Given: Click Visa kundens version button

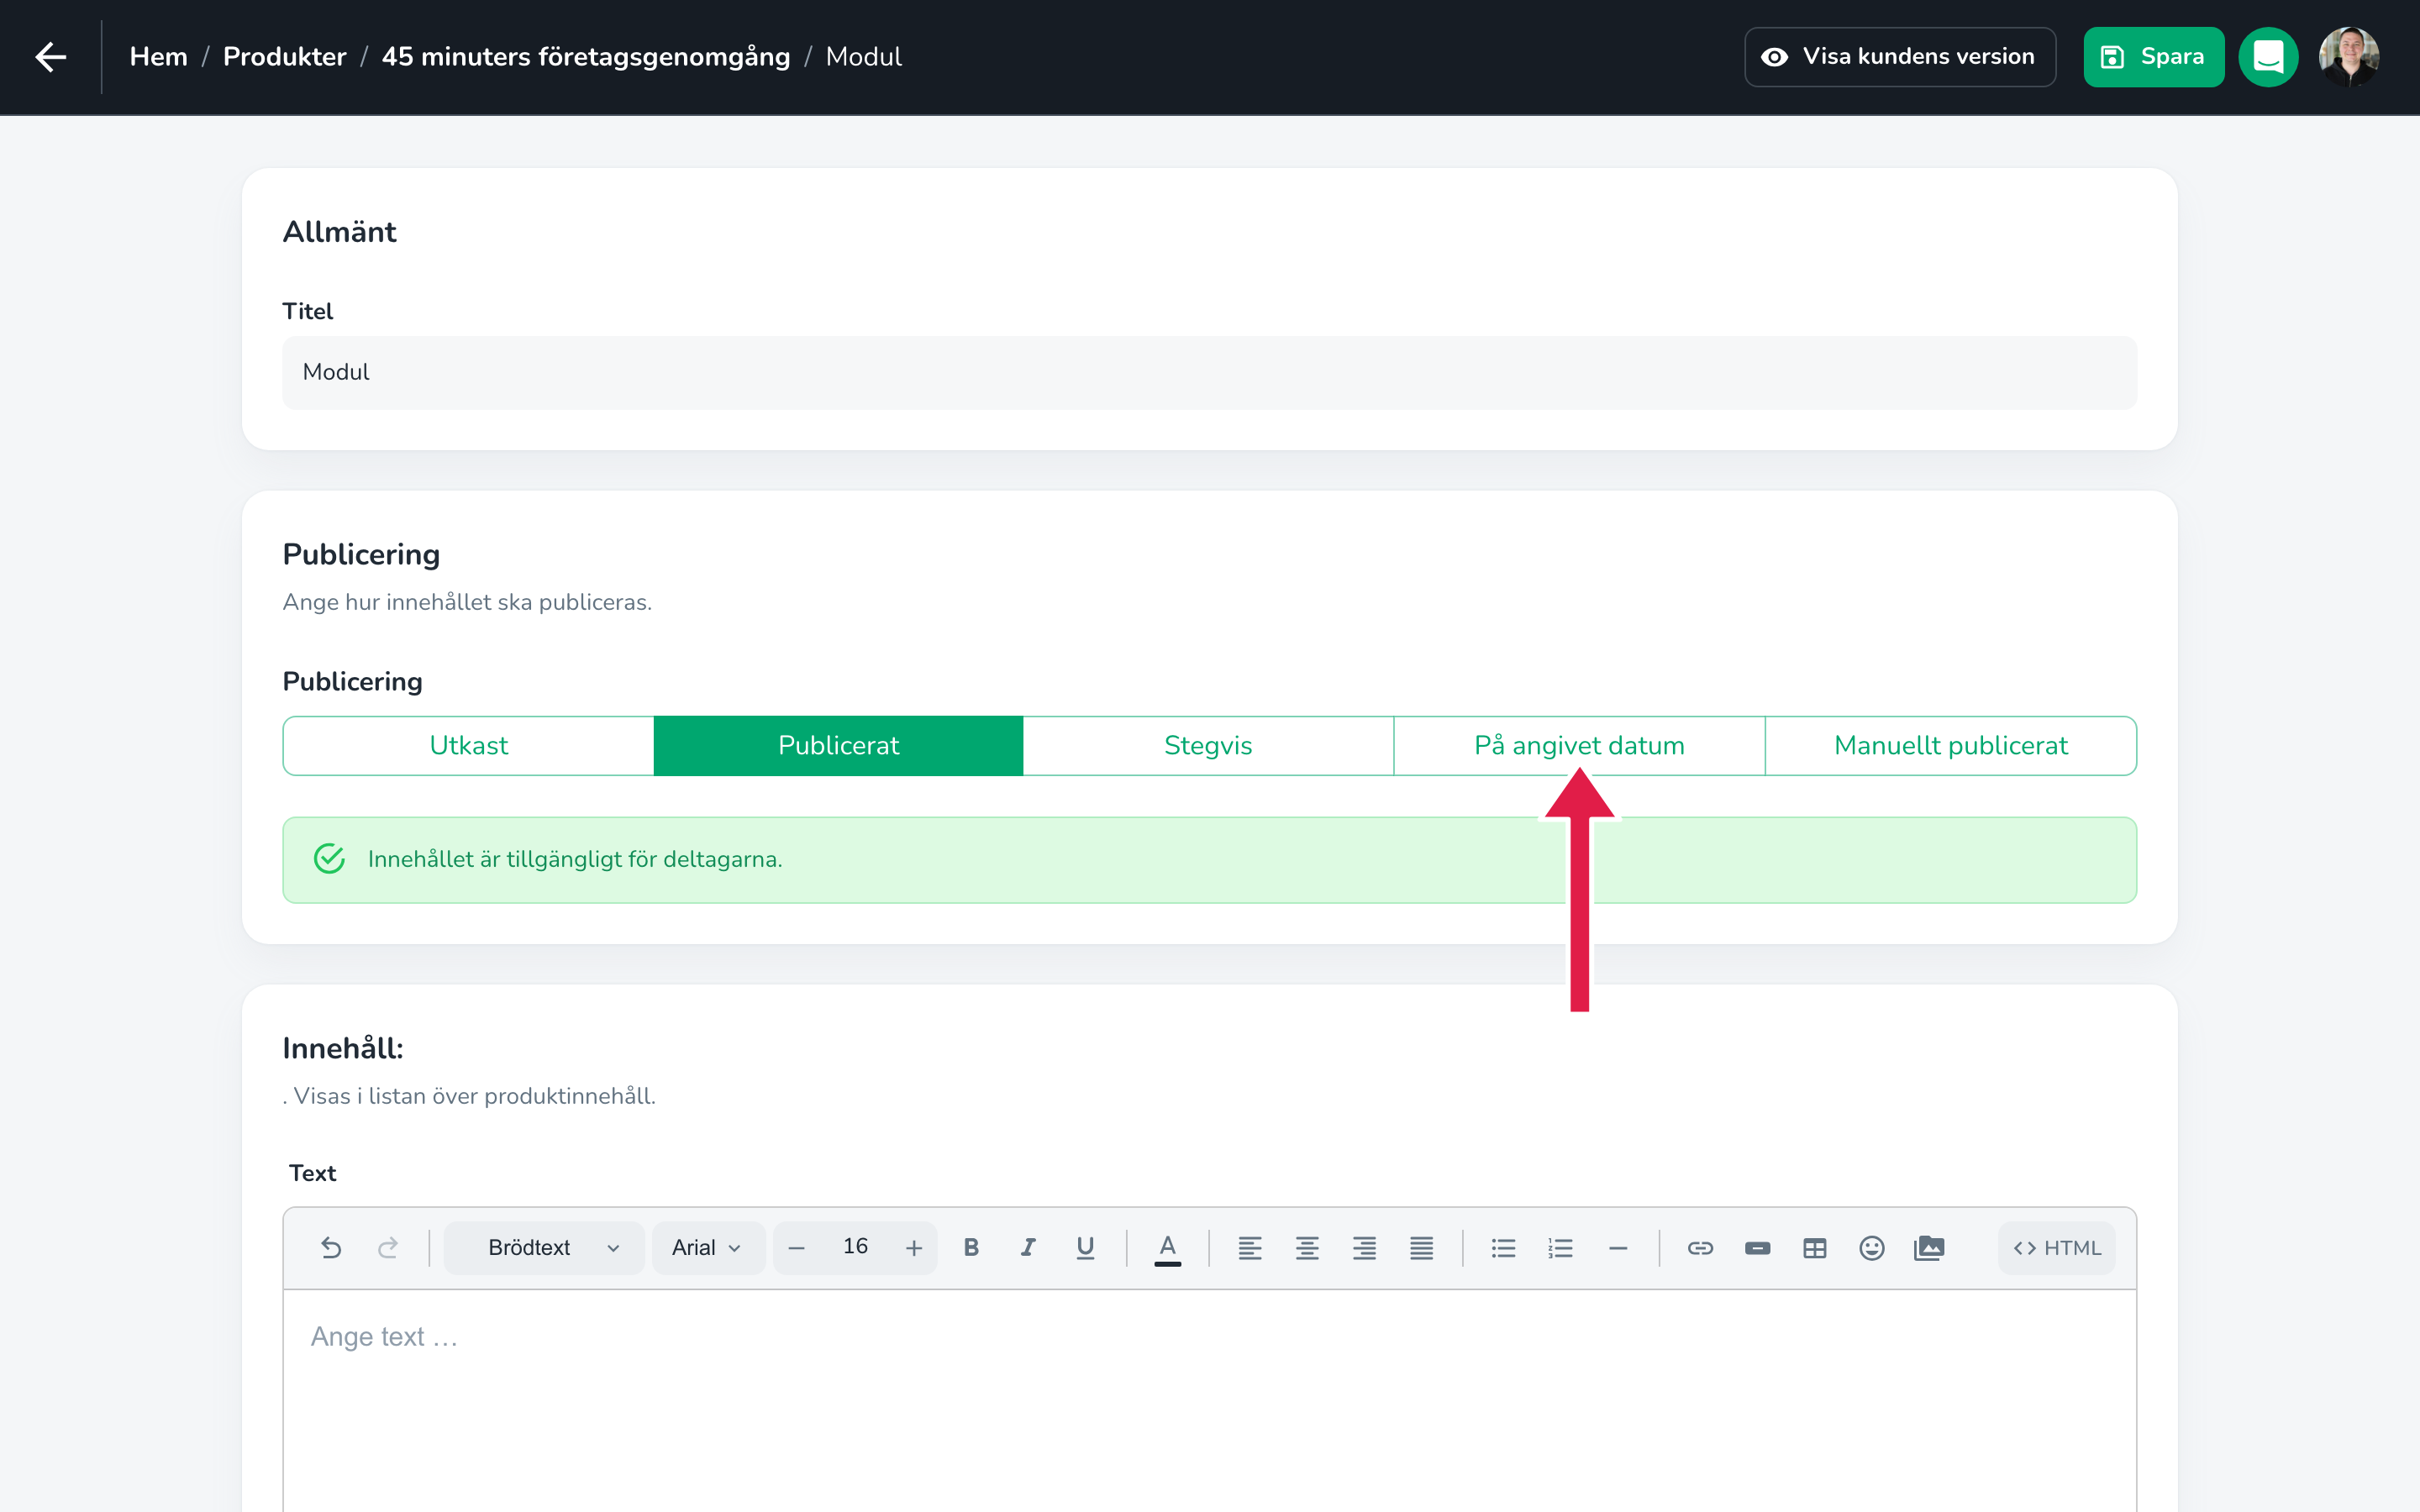Looking at the screenshot, I should pos(1900,57).
